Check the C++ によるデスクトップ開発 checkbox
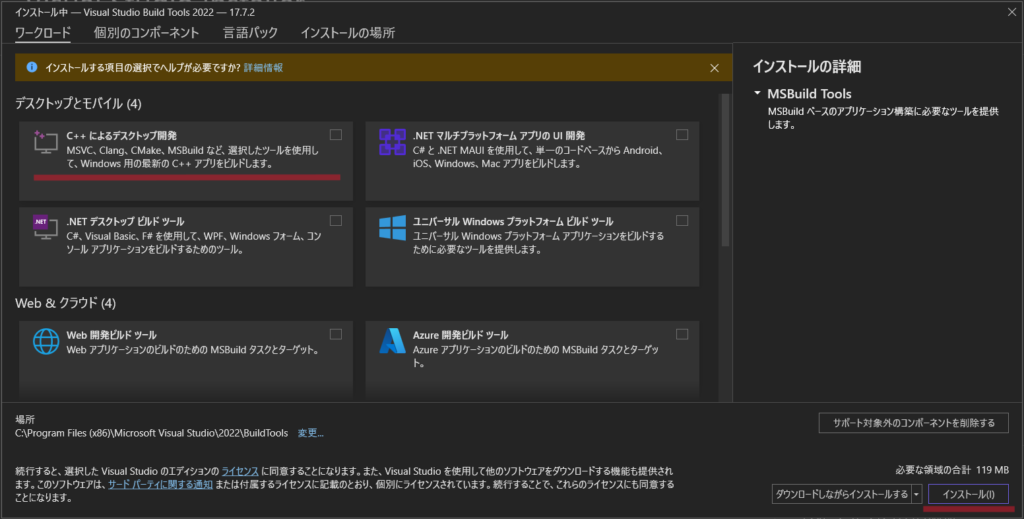Image resolution: width=1024 pixels, height=519 pixels. tap(336, 134)
